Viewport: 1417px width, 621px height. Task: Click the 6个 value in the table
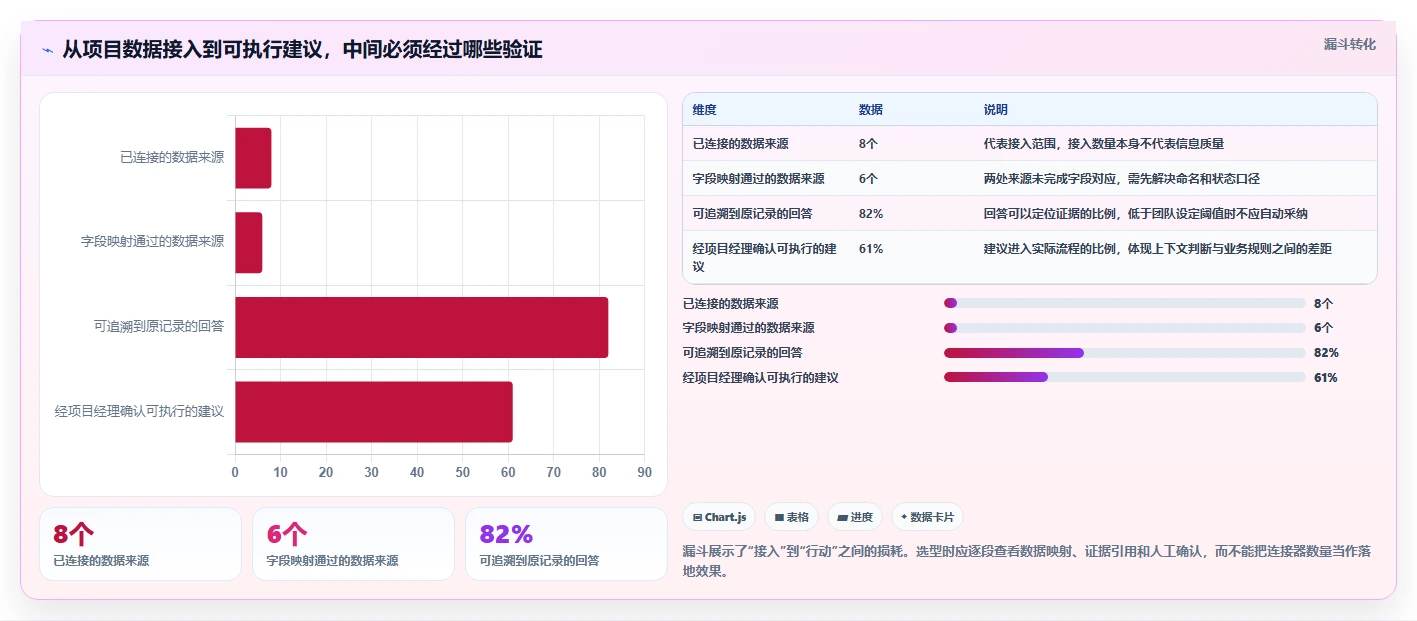pos(868,179)
